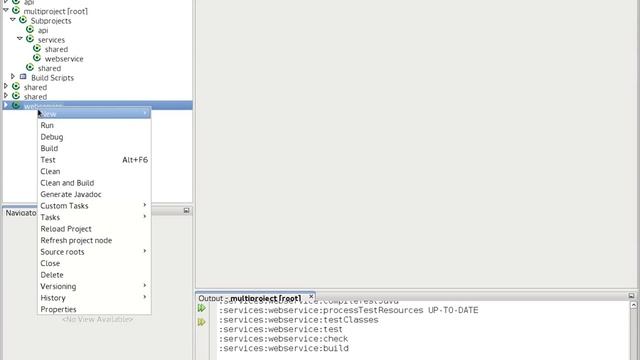Choose Delete from the context menu
The height and width of the screenshot is (360, 640).
(94, 275)
